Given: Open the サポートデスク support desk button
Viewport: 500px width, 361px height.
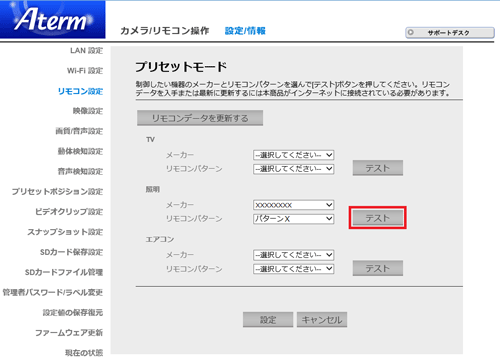Looking at the screenshot, I should coord(450,33).
